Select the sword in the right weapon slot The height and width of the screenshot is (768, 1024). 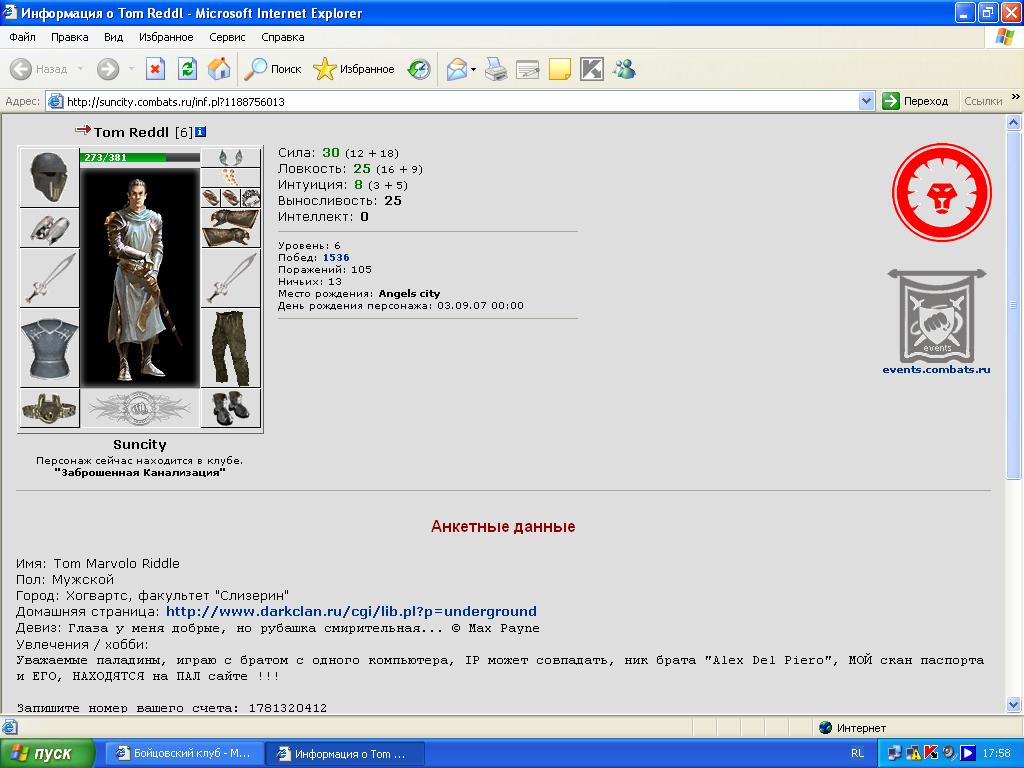tap(231, 278)
